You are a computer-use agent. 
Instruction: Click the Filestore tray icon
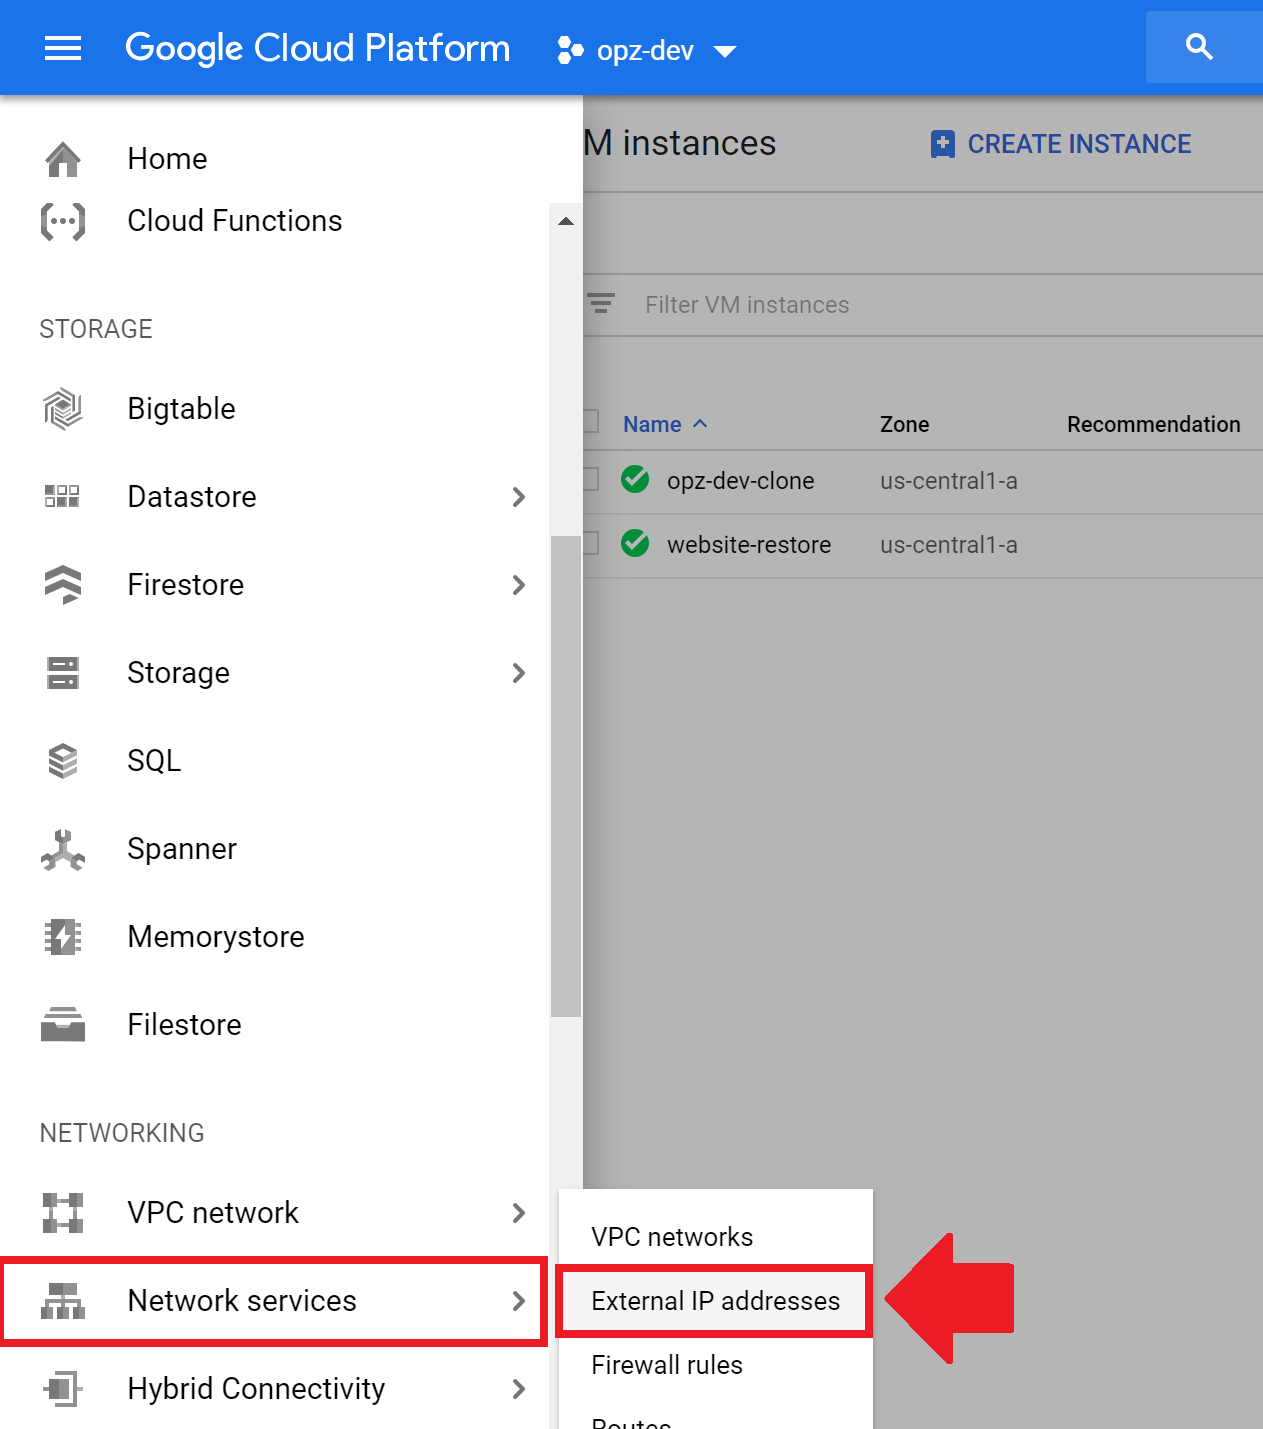tap(63, 1025)
